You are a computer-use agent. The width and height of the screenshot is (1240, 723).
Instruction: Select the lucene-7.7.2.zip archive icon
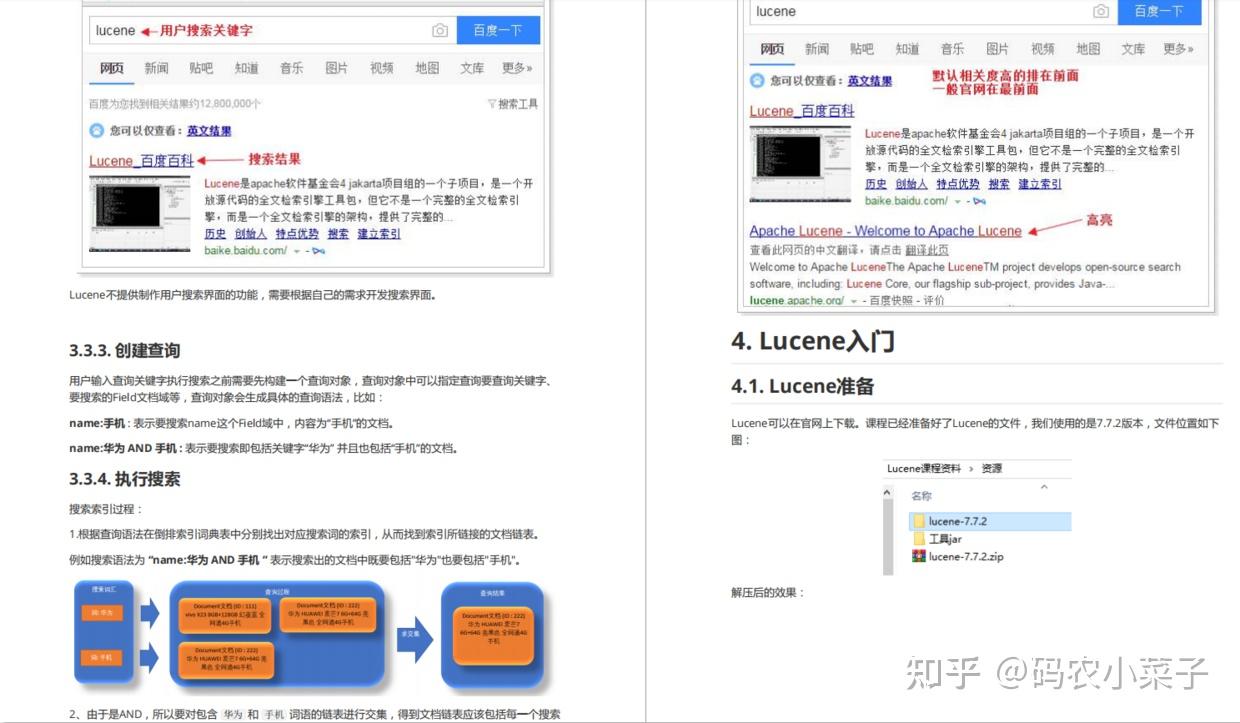coord(920,556)
